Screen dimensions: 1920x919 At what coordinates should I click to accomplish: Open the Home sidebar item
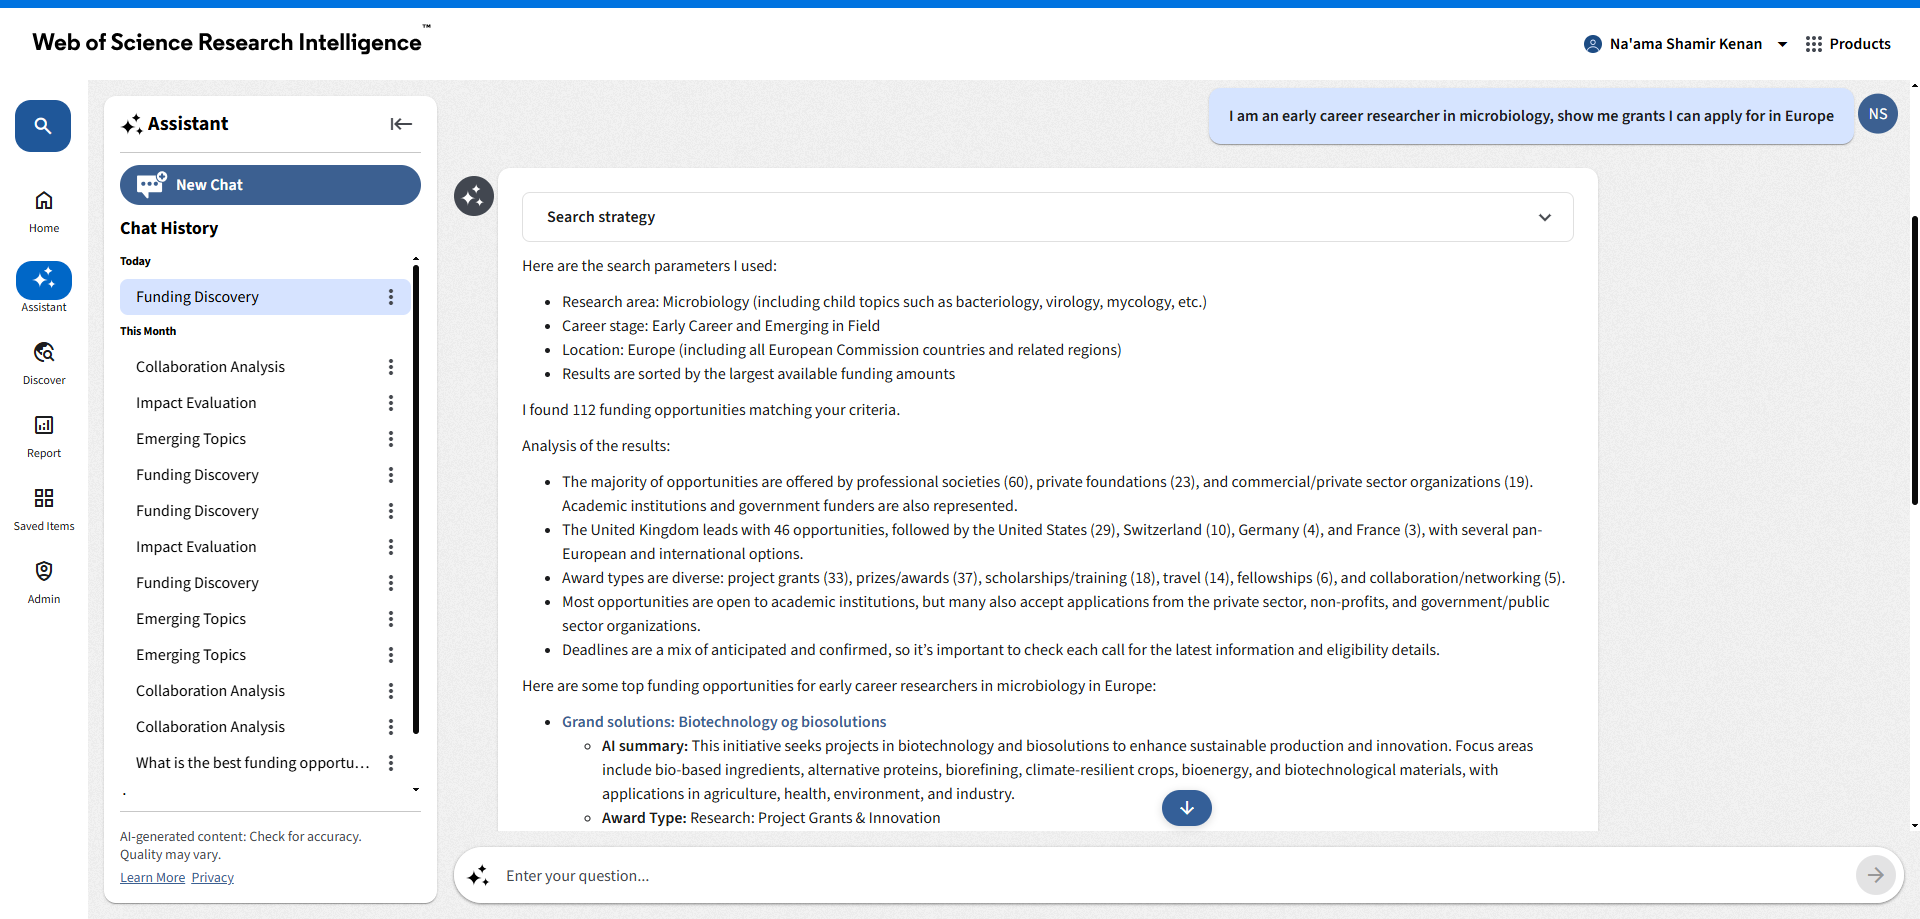pyautogui.click(x=44, y=212)
